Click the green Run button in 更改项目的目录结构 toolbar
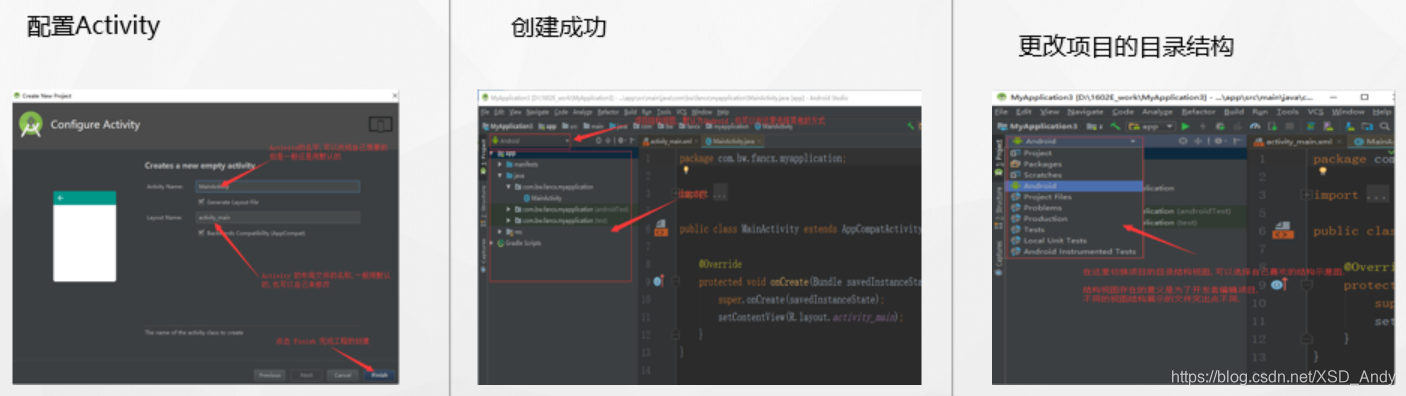Screen dimensions: 1406x396 (x=1185, y=127)
